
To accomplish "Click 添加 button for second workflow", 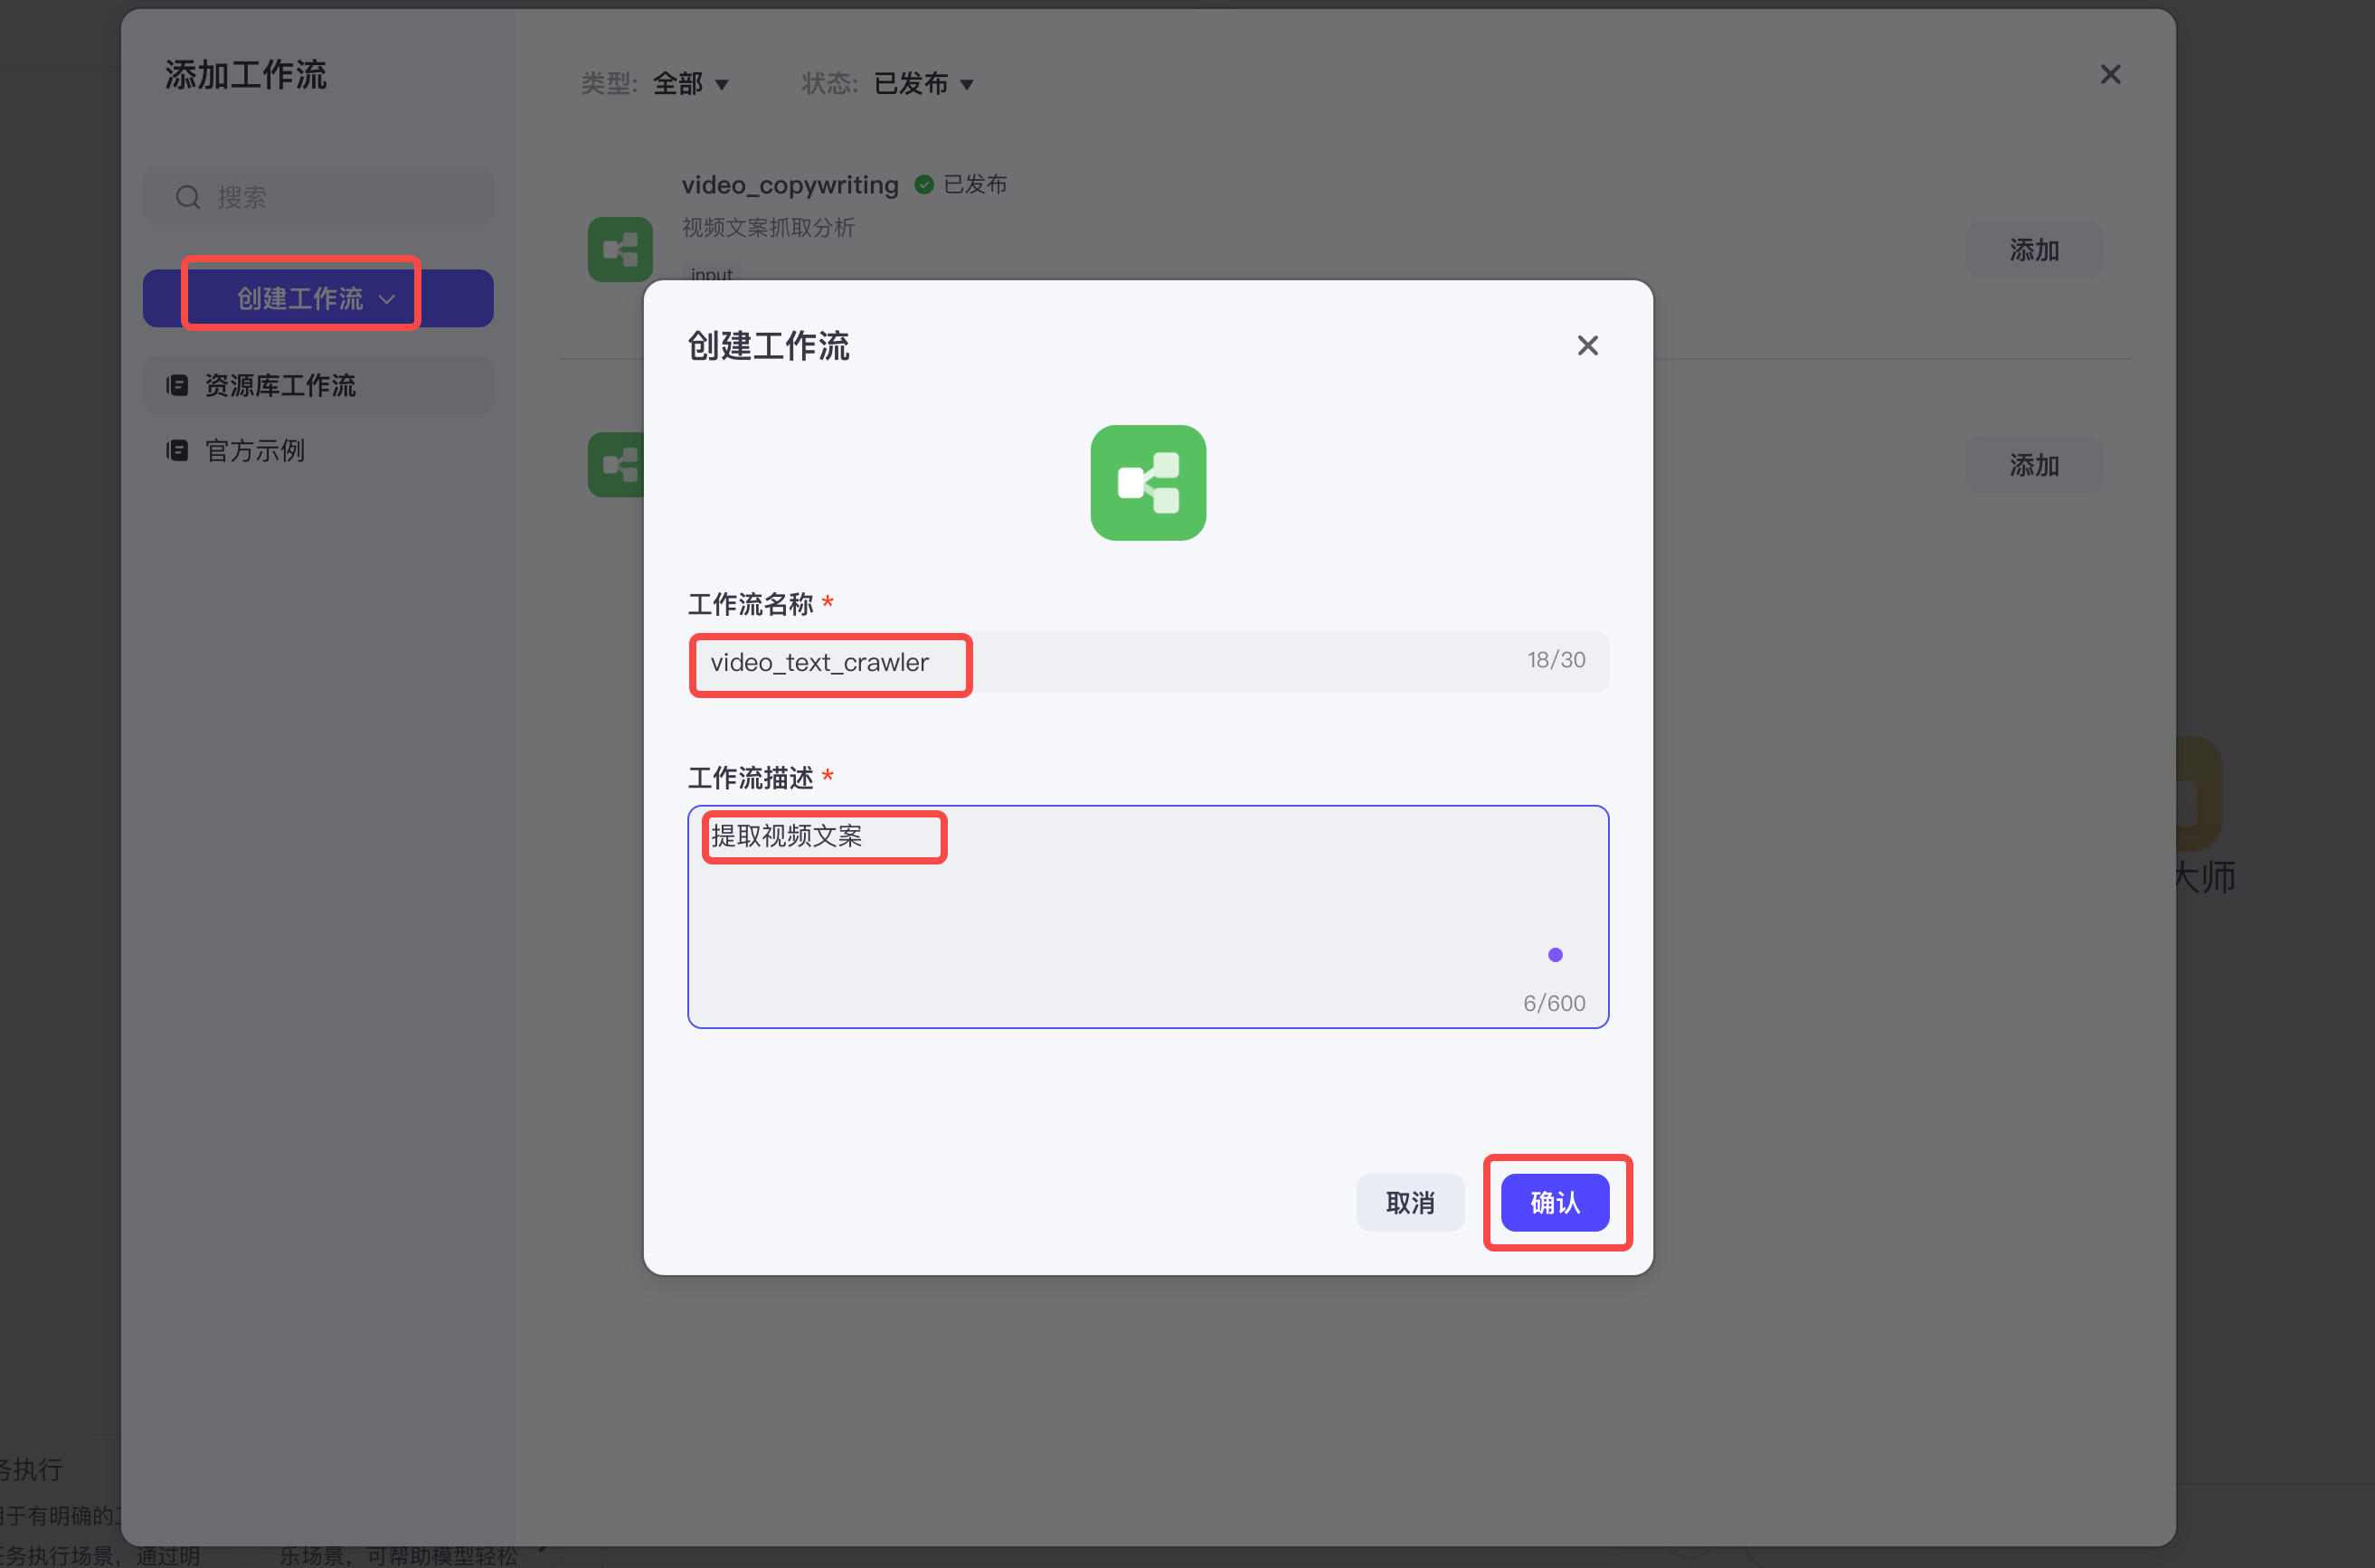I will click(x=2034, y=465).
